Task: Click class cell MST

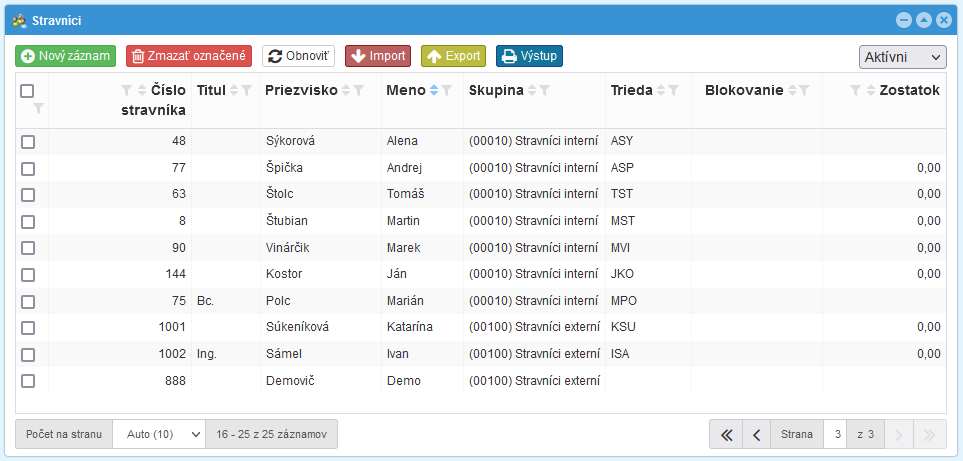Action: 623,221
